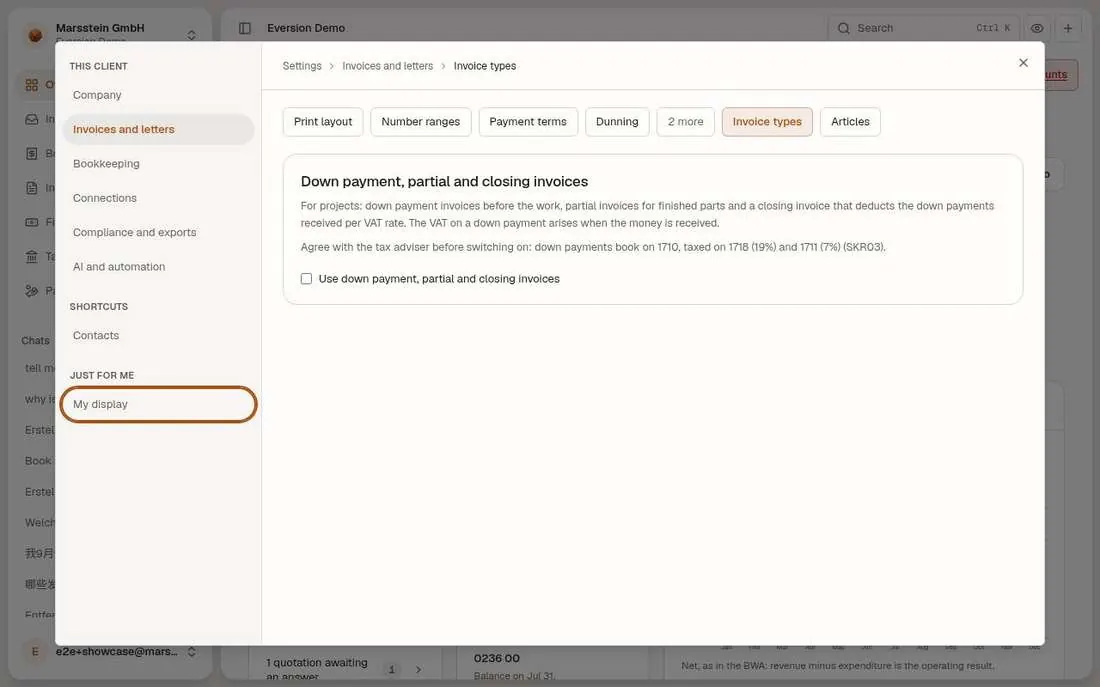
Task: Open My display settings
Action: [x=159, y=404]
